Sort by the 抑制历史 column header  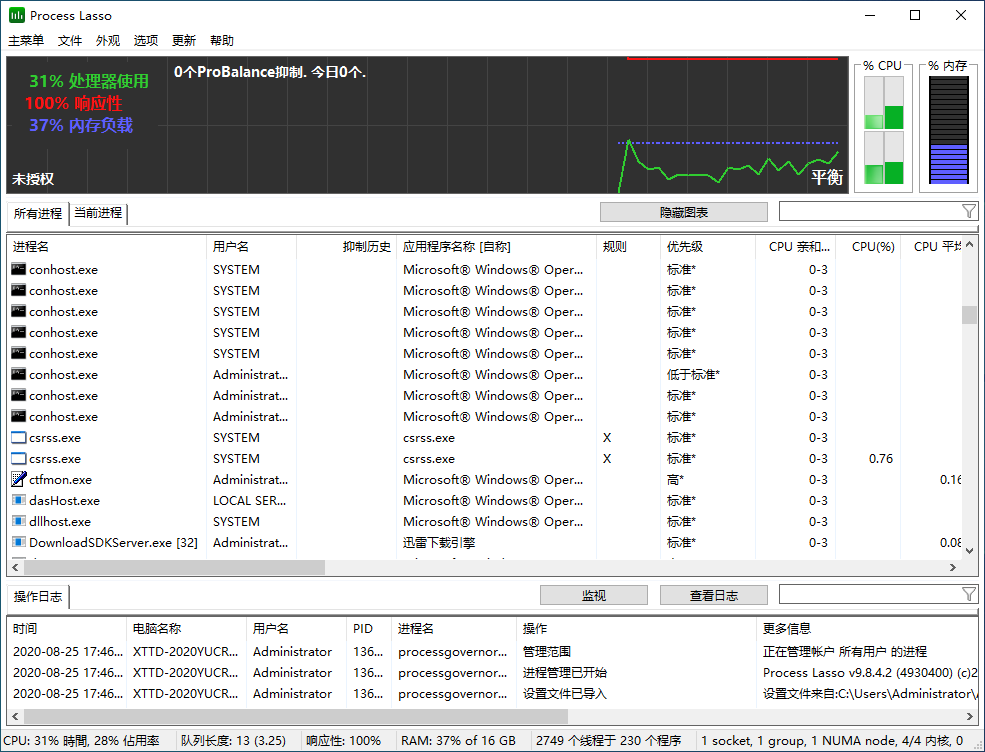tap(347, 247)
